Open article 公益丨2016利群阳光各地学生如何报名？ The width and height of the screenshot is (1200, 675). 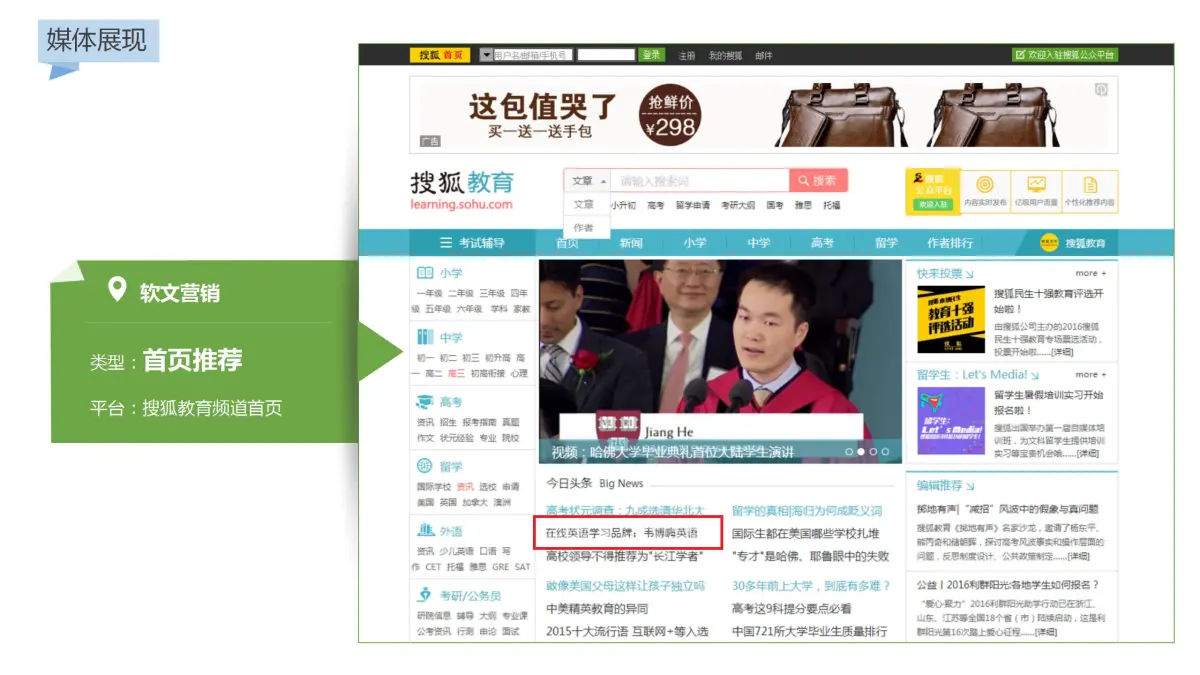pos(1008,585)
